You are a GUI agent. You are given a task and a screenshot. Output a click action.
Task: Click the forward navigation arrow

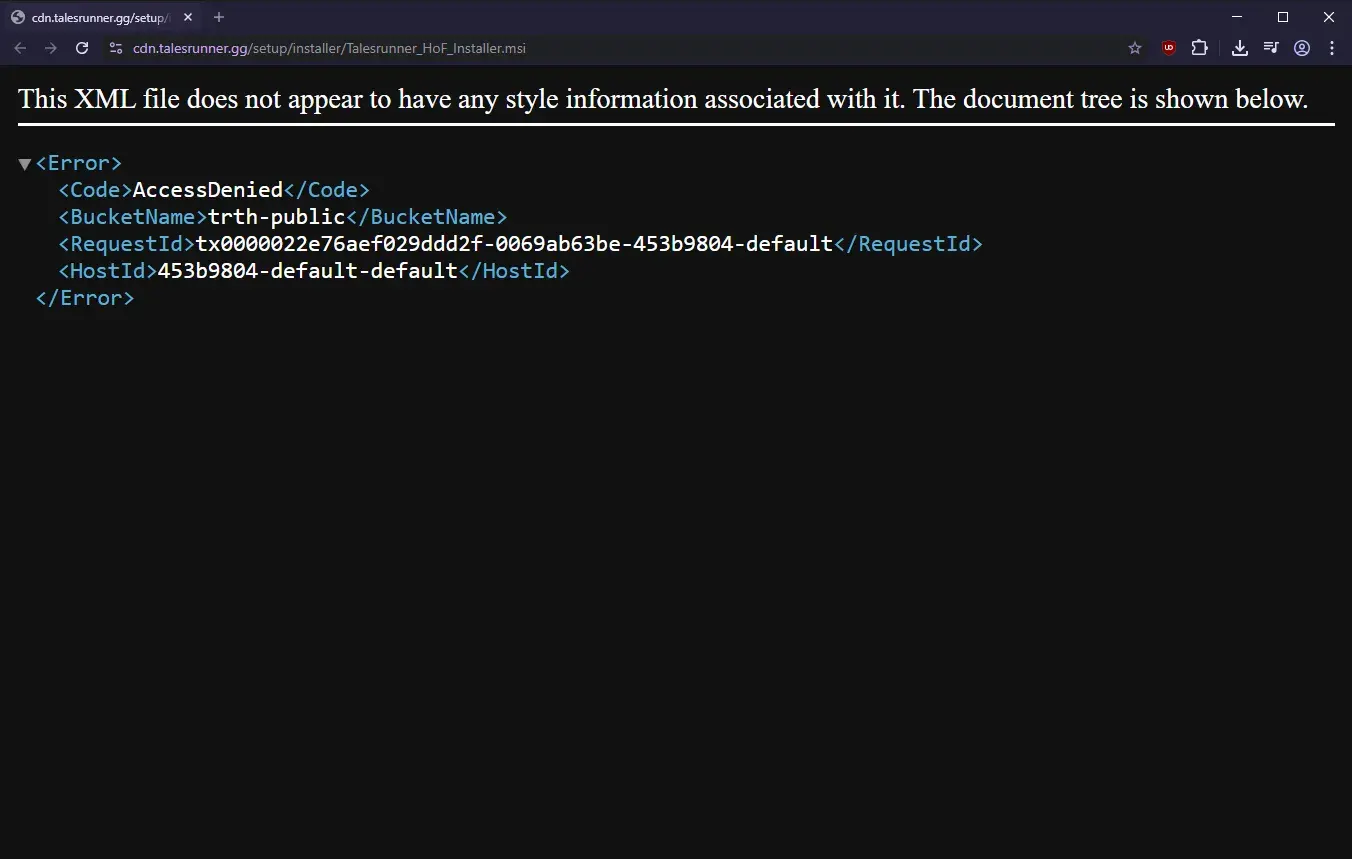point(51,48)
